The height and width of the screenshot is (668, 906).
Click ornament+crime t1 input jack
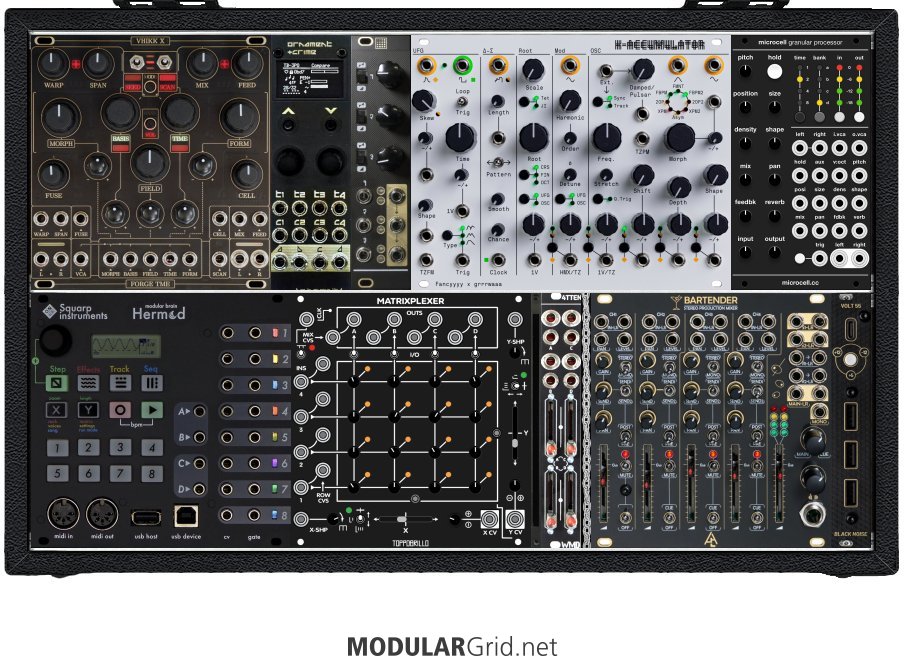[x=280, y=208]
